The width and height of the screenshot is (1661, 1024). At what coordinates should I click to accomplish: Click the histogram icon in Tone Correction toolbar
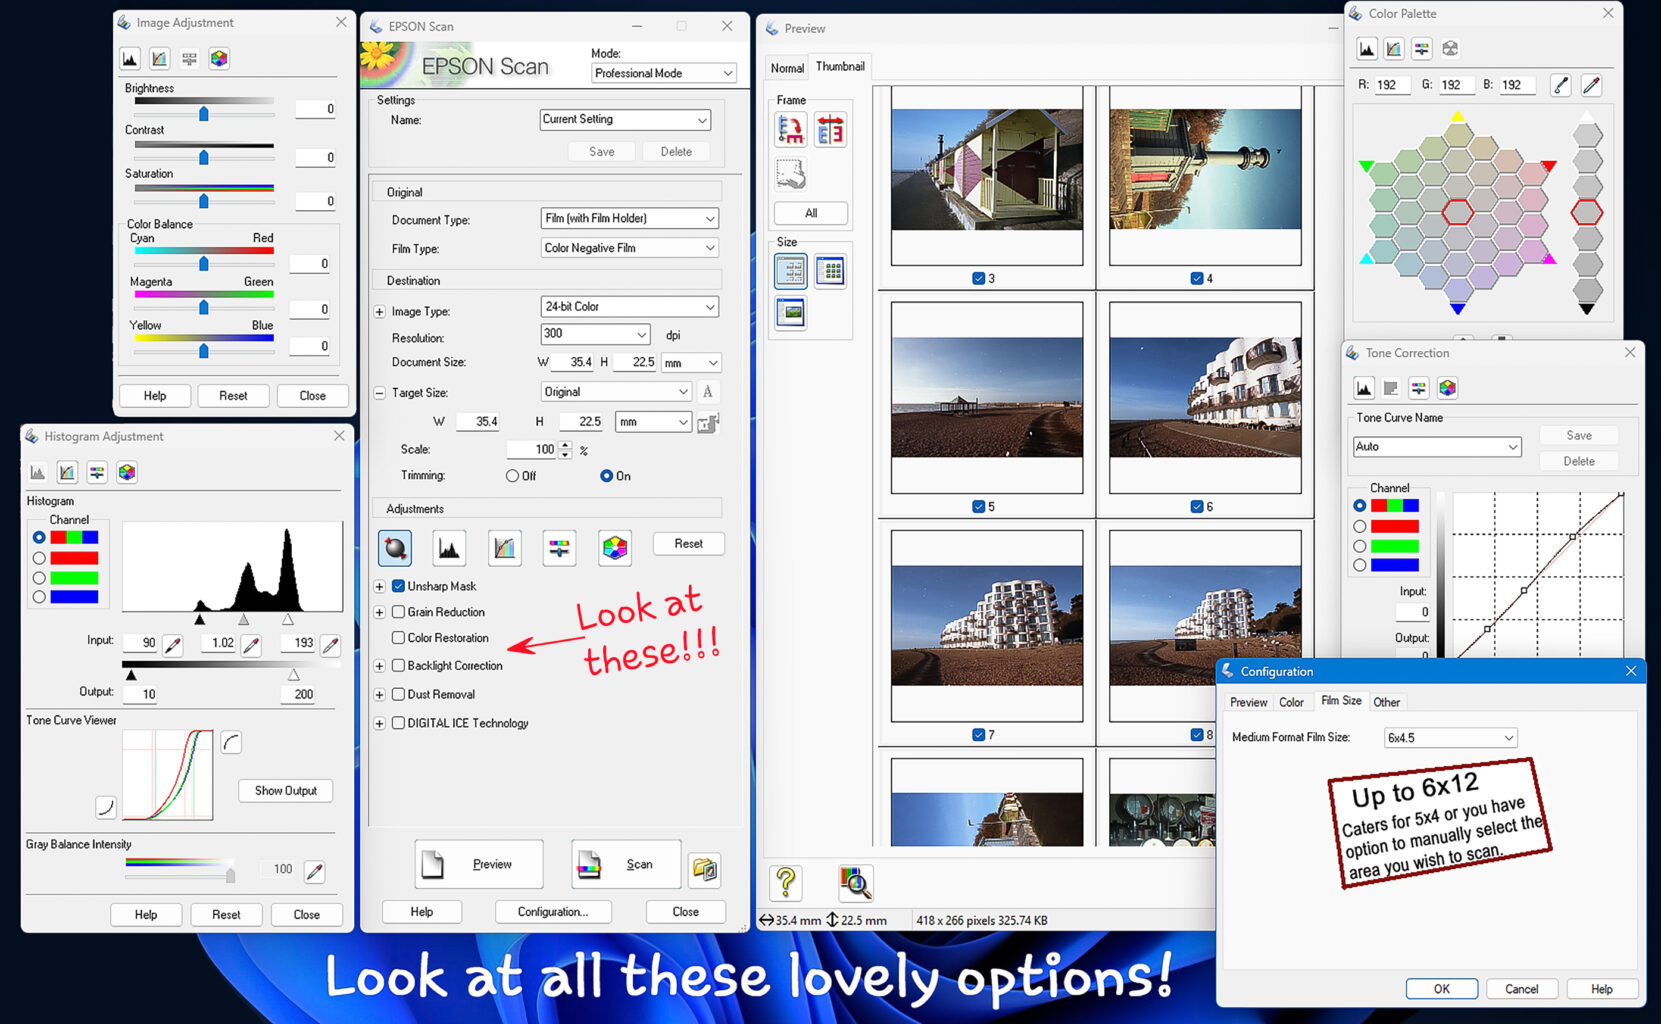1364,388
